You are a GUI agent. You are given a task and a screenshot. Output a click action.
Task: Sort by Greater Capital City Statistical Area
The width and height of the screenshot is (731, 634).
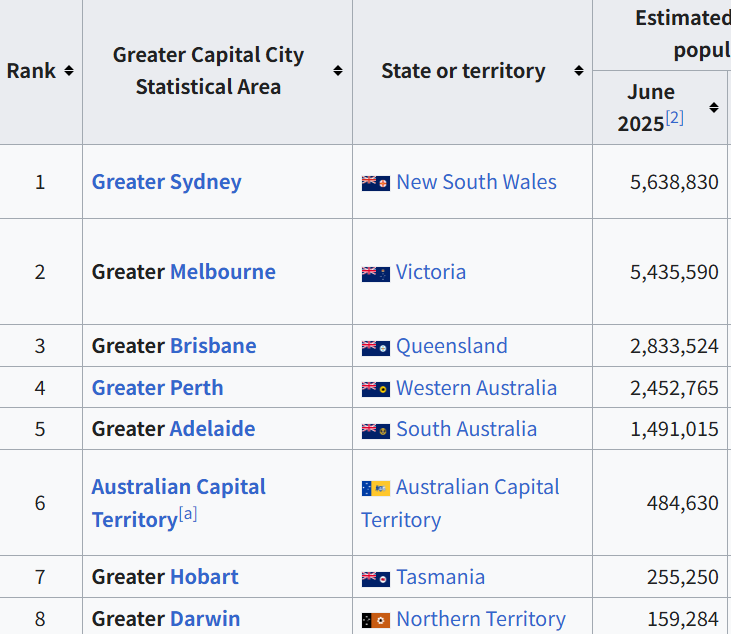pyautogui.click(x=338, y=71)
